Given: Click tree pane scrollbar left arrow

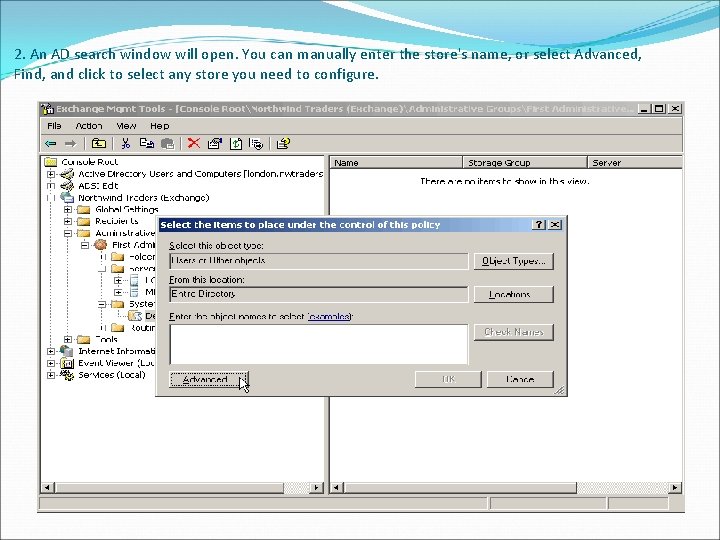Looking at the screenshot, I should [47, 487].
